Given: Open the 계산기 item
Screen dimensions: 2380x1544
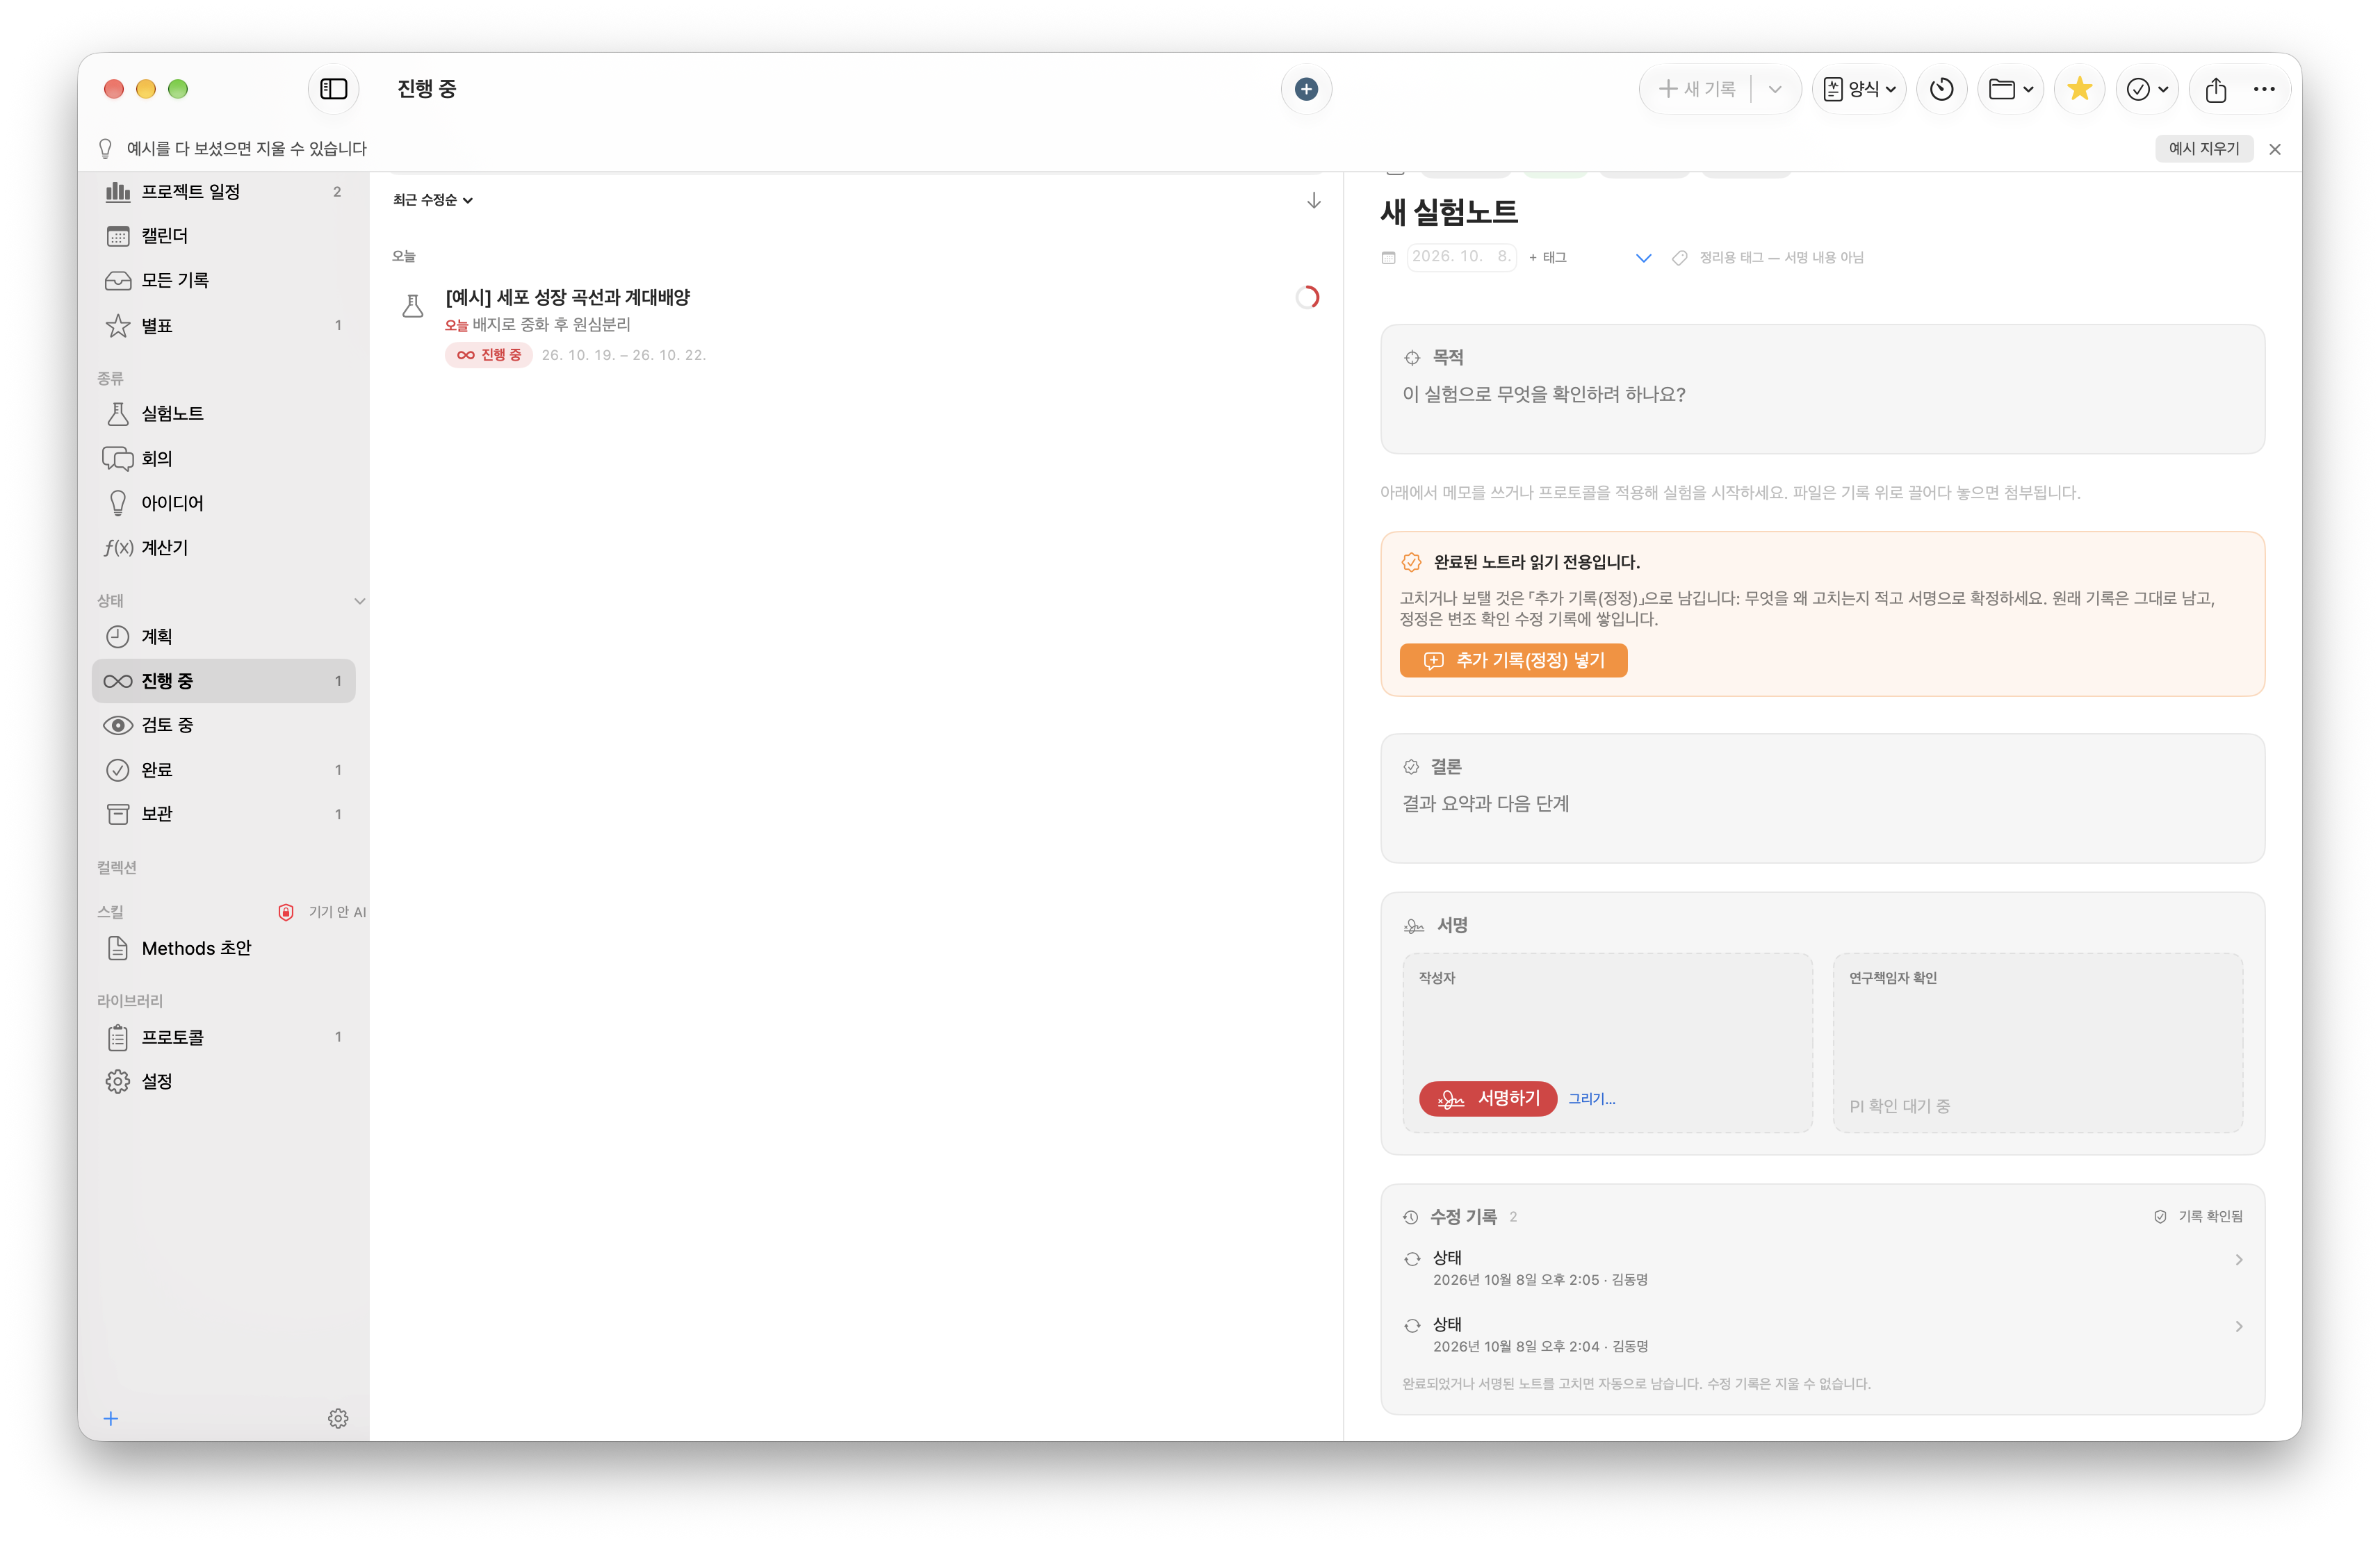Looking at the screenshot, I should 223,547.
